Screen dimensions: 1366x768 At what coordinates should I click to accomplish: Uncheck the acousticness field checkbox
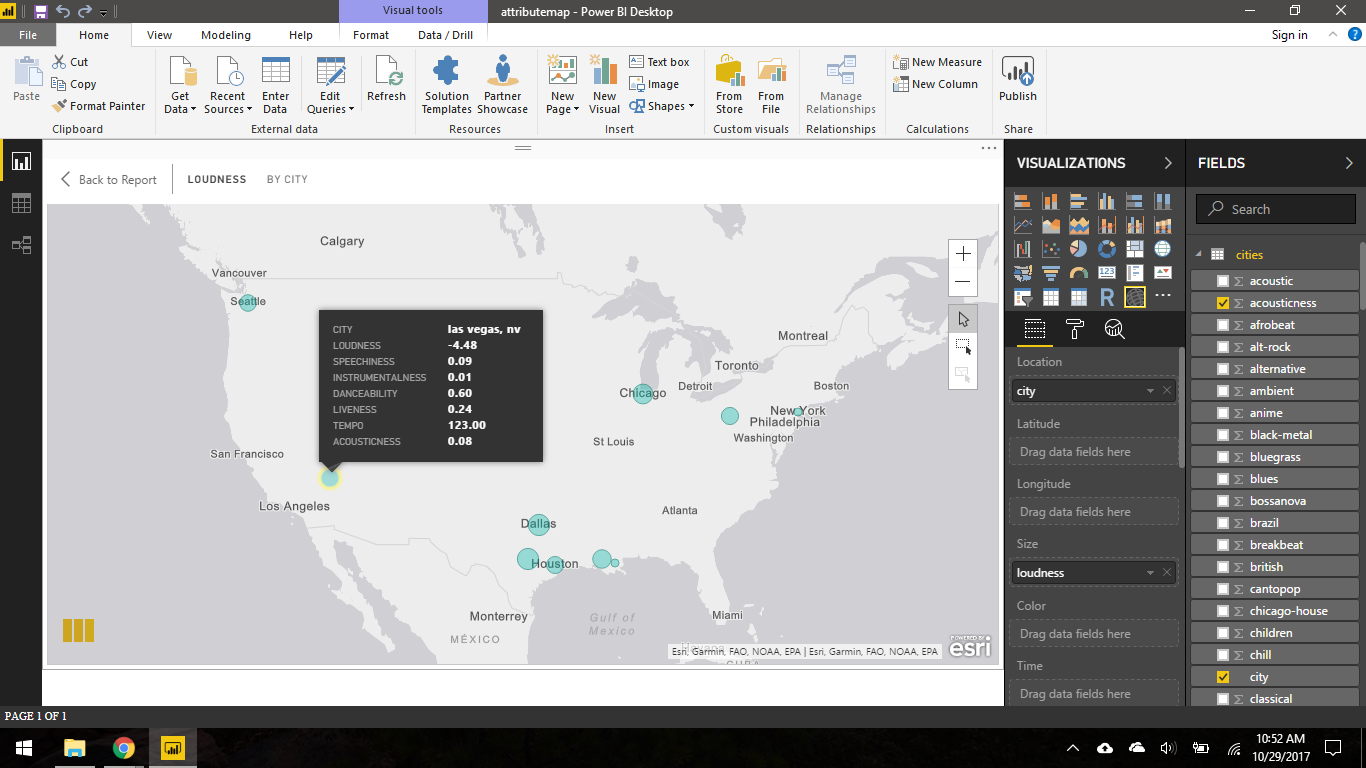pyautogui.click(x=1222, y=303)
